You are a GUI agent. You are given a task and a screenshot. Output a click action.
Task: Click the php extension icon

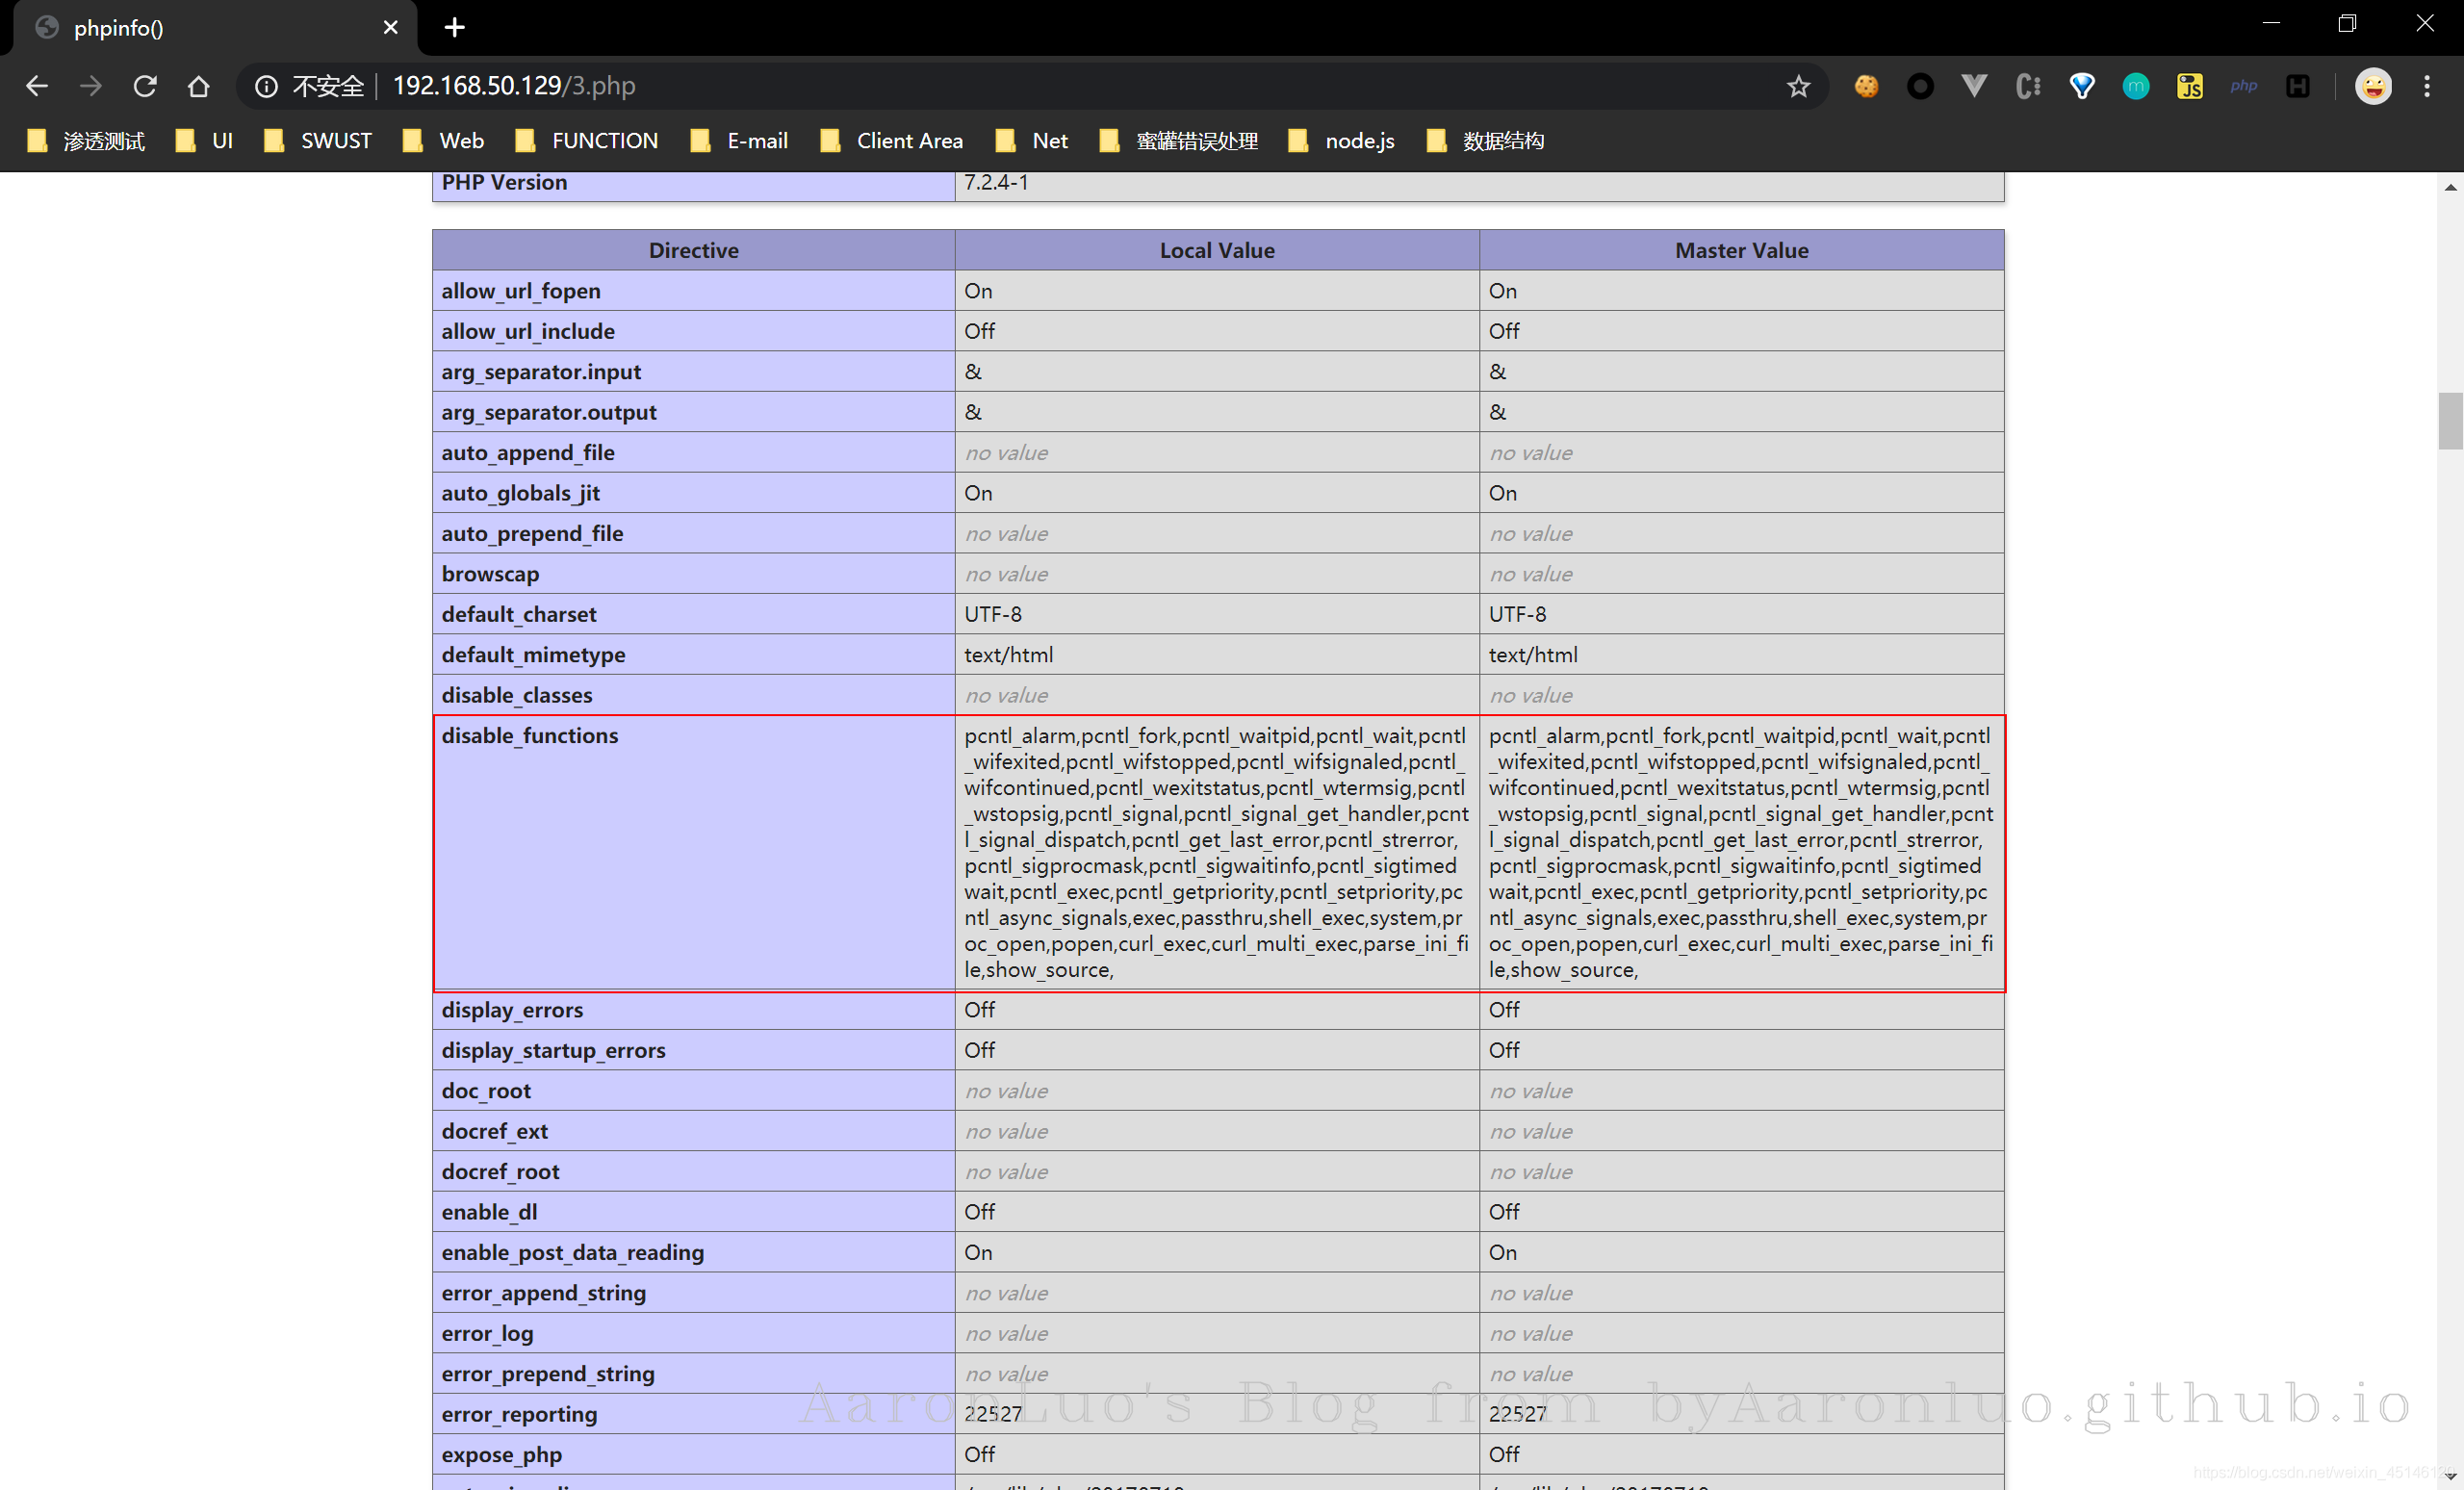click(2244, 86)
